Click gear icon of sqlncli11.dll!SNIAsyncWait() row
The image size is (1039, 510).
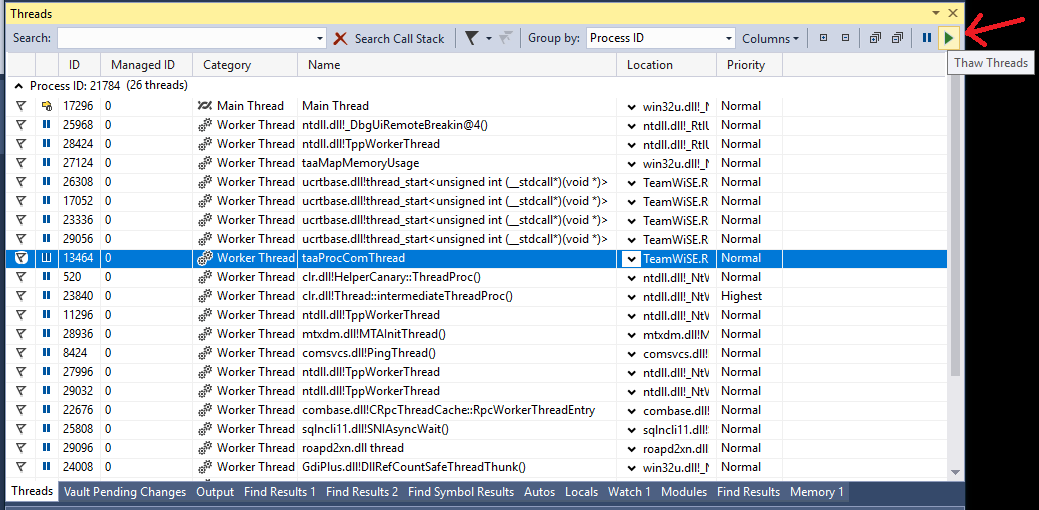pos(204,429)
